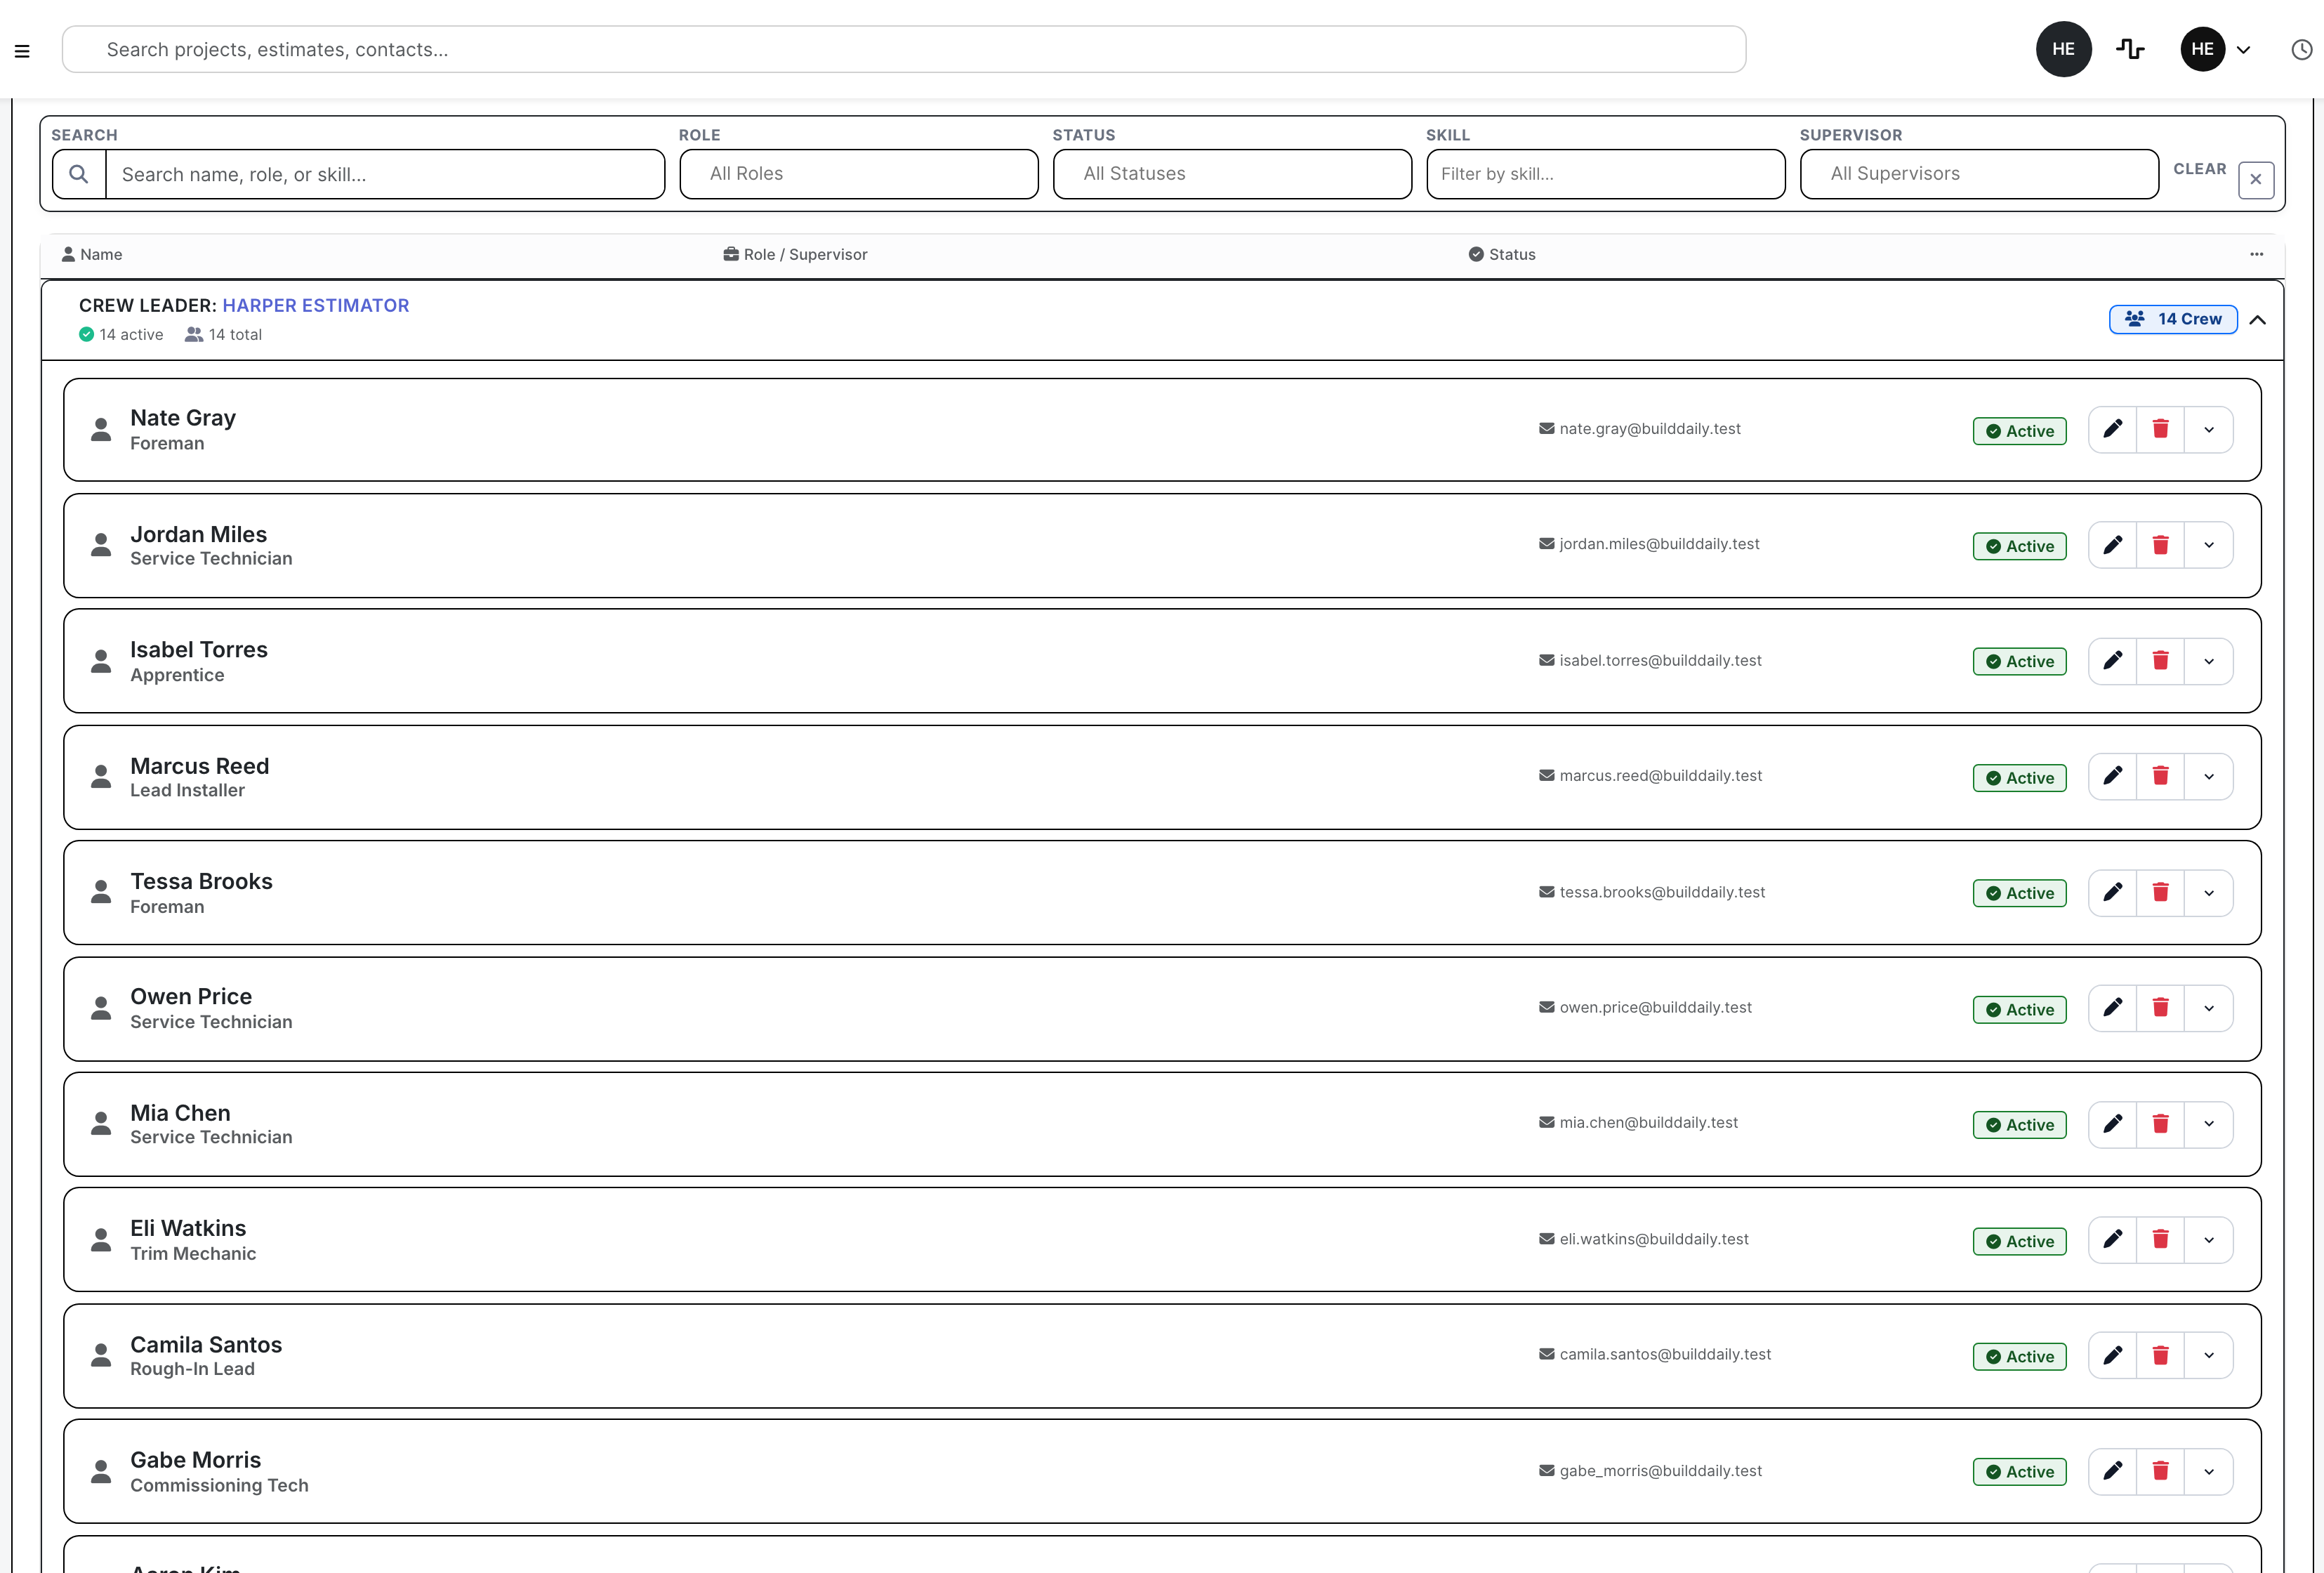Viewport: 2324px width, 1573px height.
Task: Click Marcus Reed's Active status badge
Action: pyautogui.click(x=2019, y=778)
